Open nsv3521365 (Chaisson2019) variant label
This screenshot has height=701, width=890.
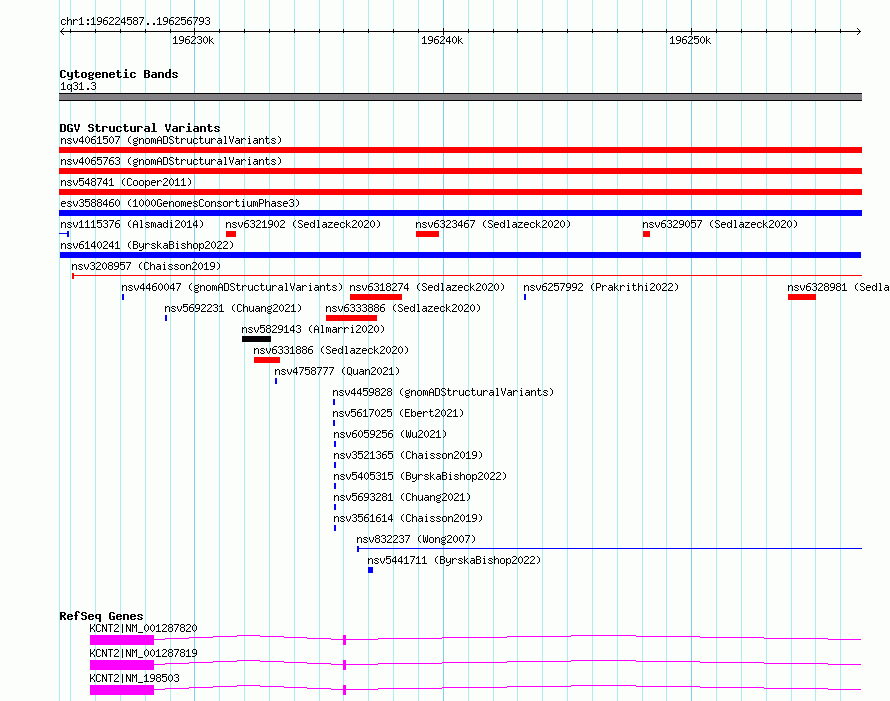[x=408, y=455]
